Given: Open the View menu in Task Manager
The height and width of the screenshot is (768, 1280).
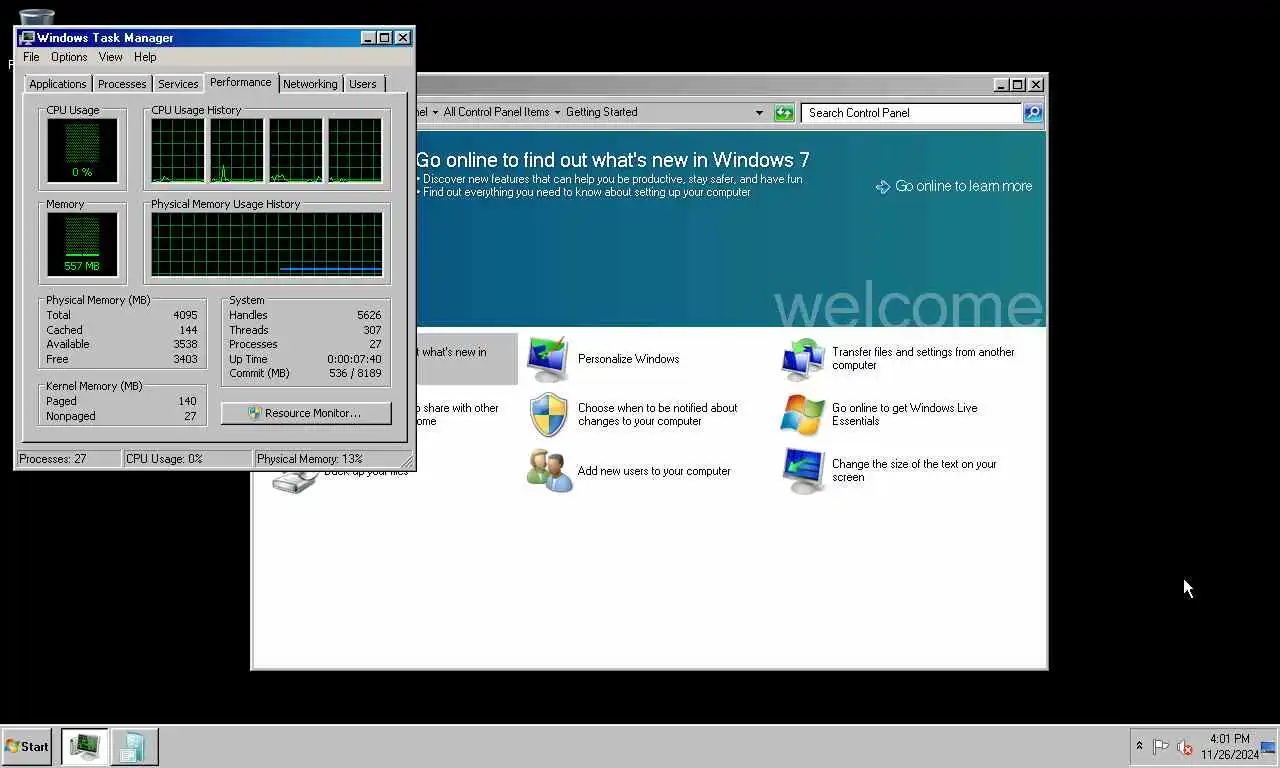Looking at the screenshot, I should click(x=110, y=57).
